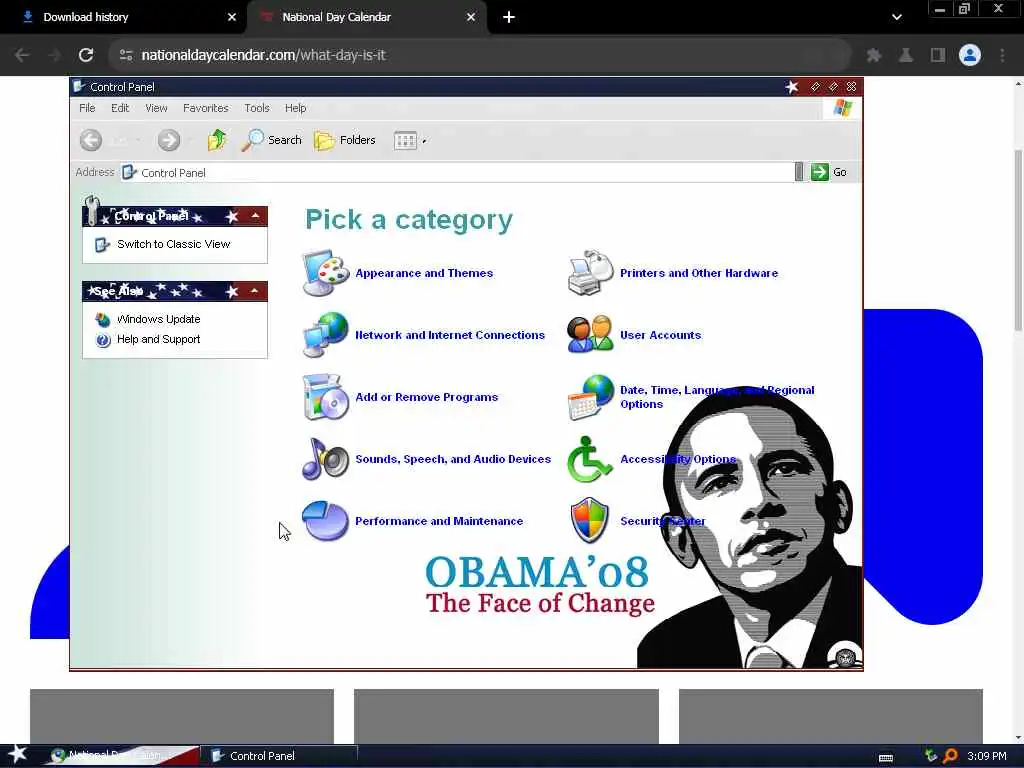Click the browser back arrow
The height and width of the screenshot is (768, 1024).
coord(22,55)
